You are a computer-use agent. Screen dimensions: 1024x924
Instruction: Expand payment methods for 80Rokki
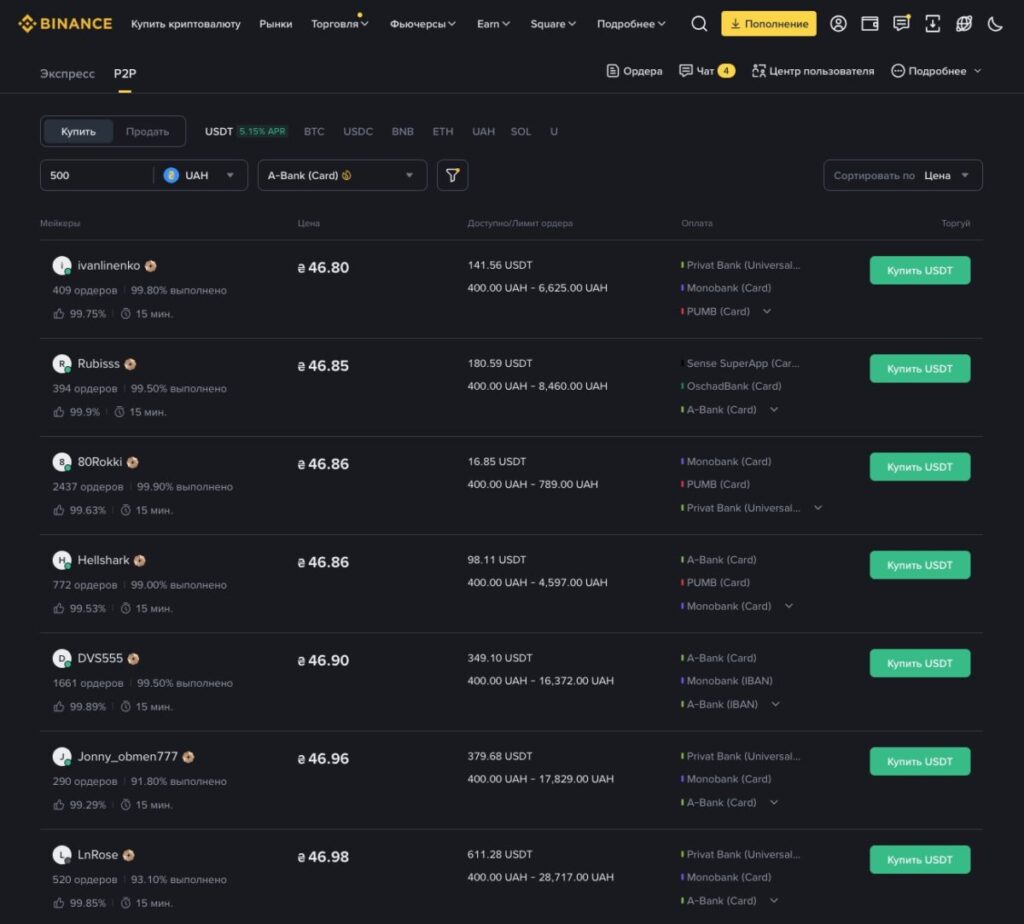pos(818,507)
